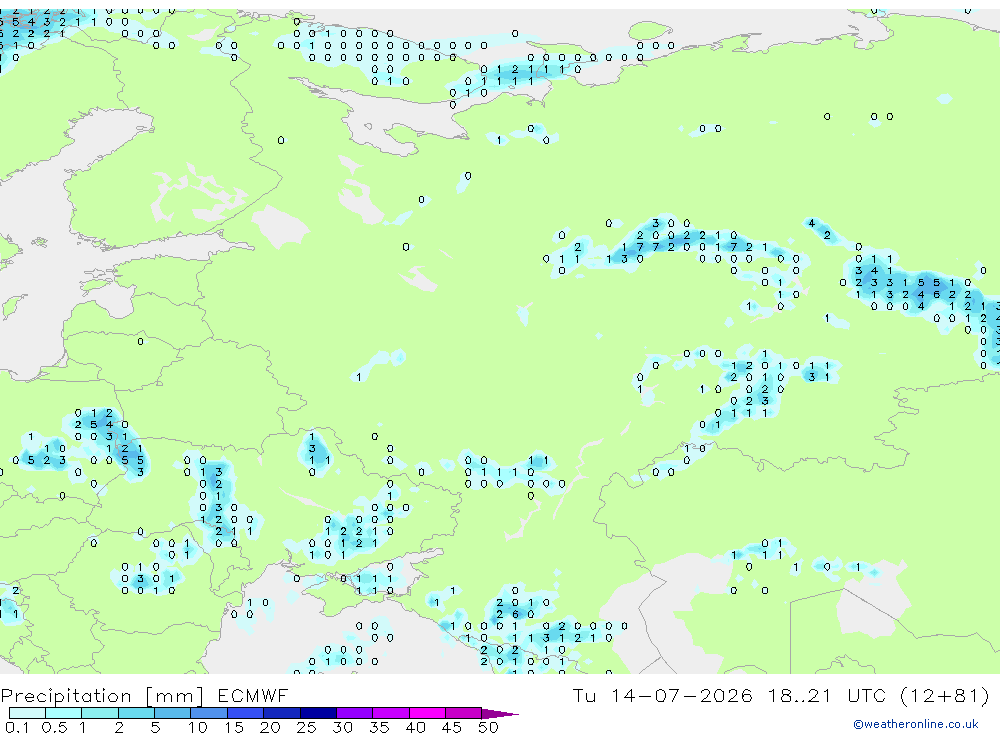Click the legend label '30'
The image size is (1000, 733).
point(342,727)
